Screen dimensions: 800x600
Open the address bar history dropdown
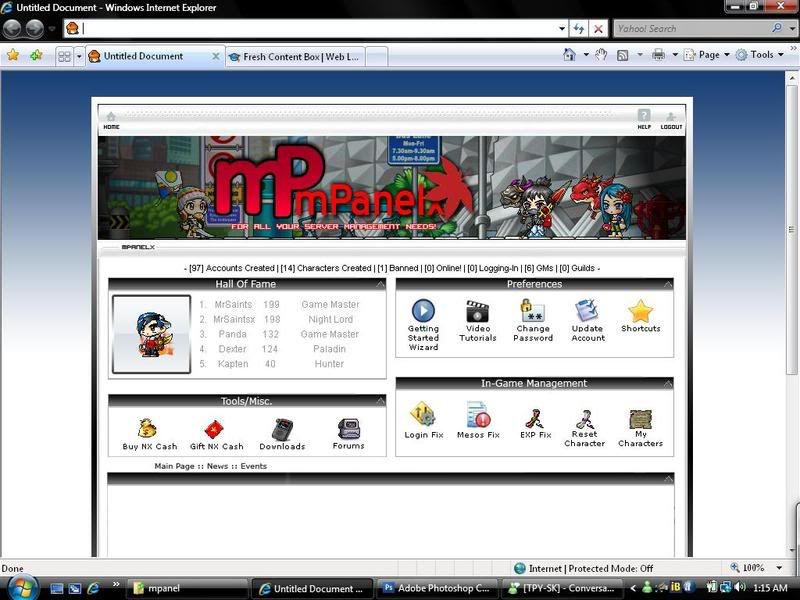(x=562, y=29)
